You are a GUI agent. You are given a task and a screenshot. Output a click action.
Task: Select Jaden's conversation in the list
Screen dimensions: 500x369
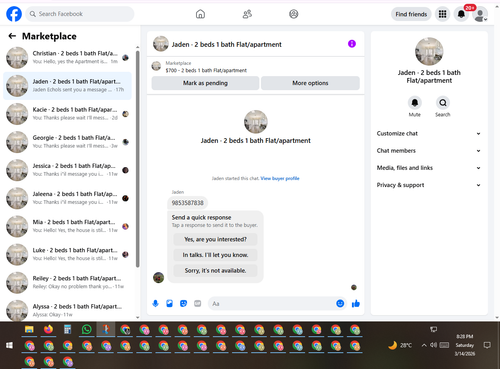[67, 86]
